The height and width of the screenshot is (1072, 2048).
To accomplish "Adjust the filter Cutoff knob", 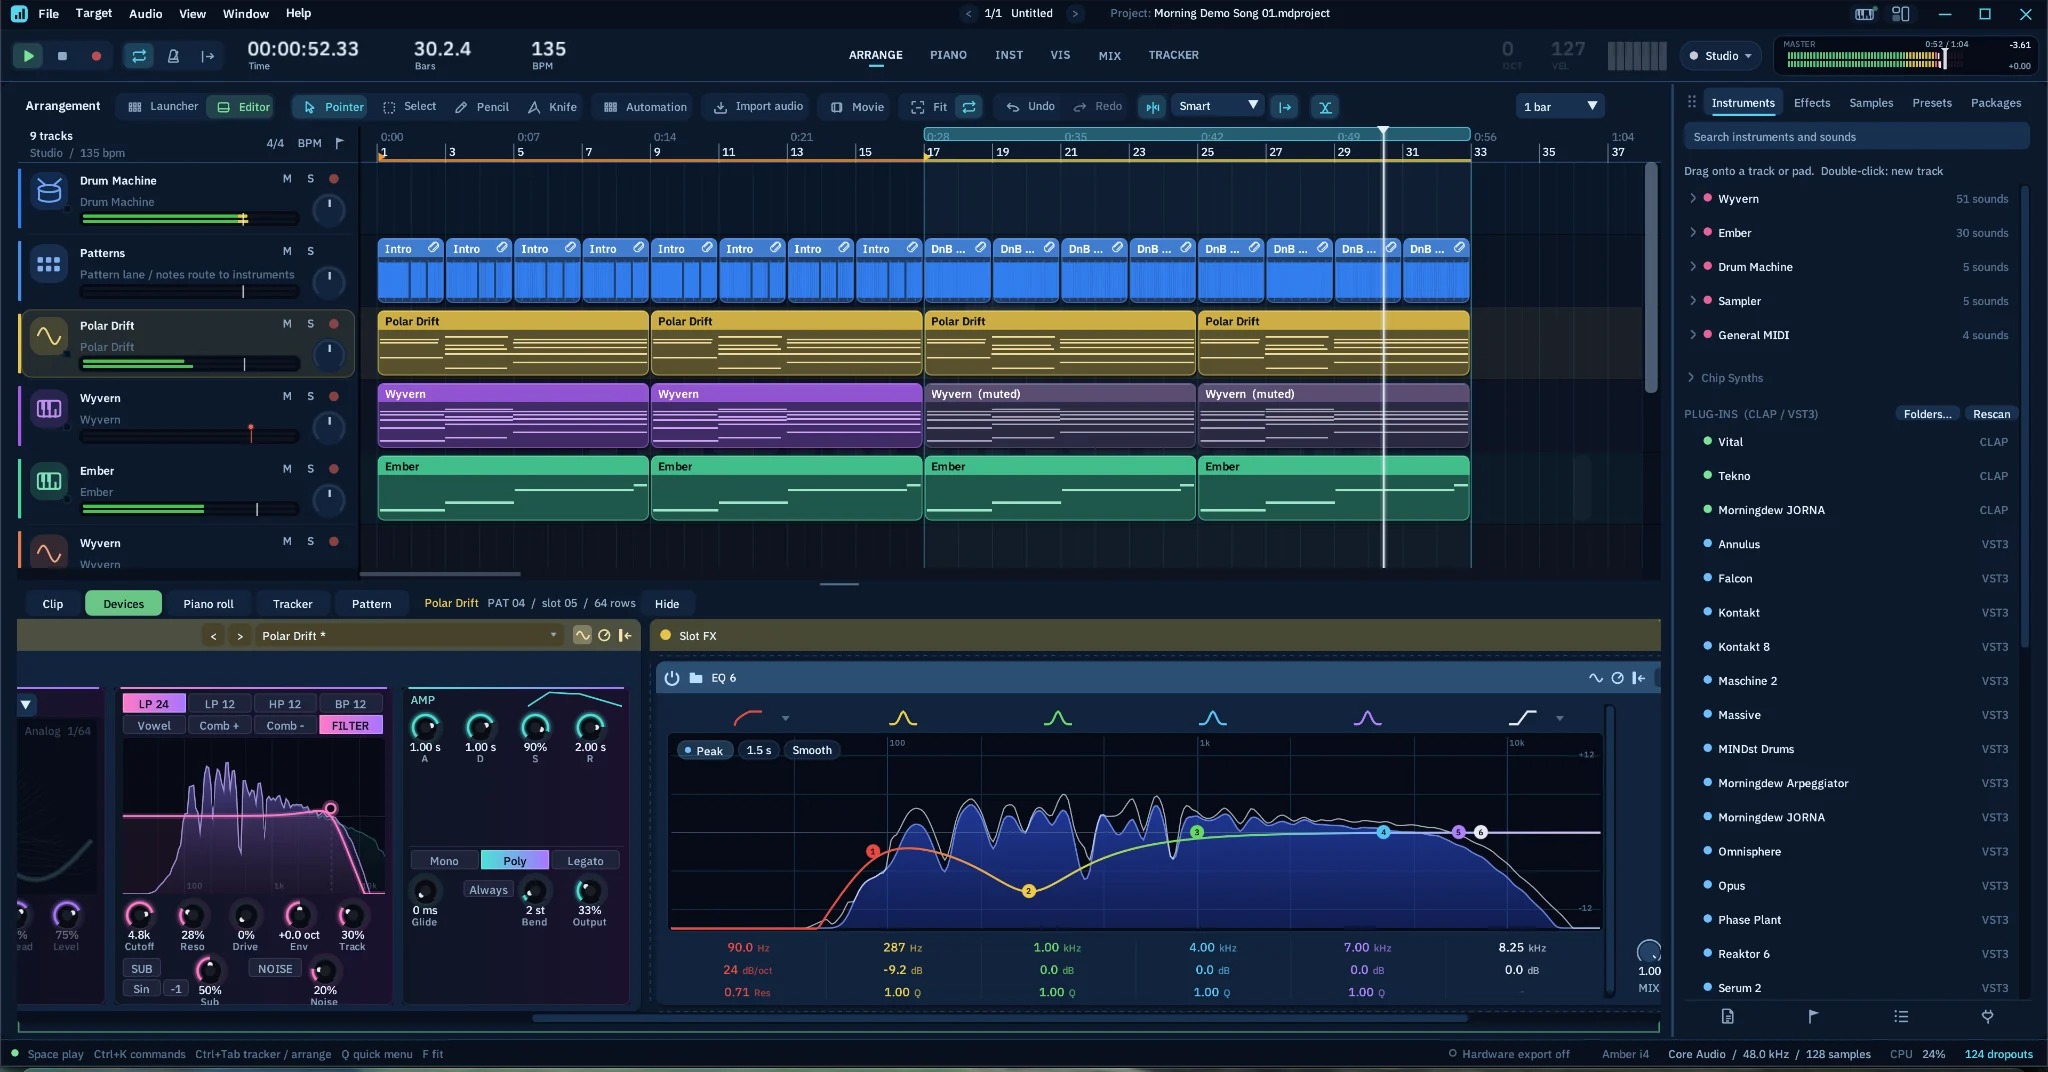I will click(x=139, y=914).
